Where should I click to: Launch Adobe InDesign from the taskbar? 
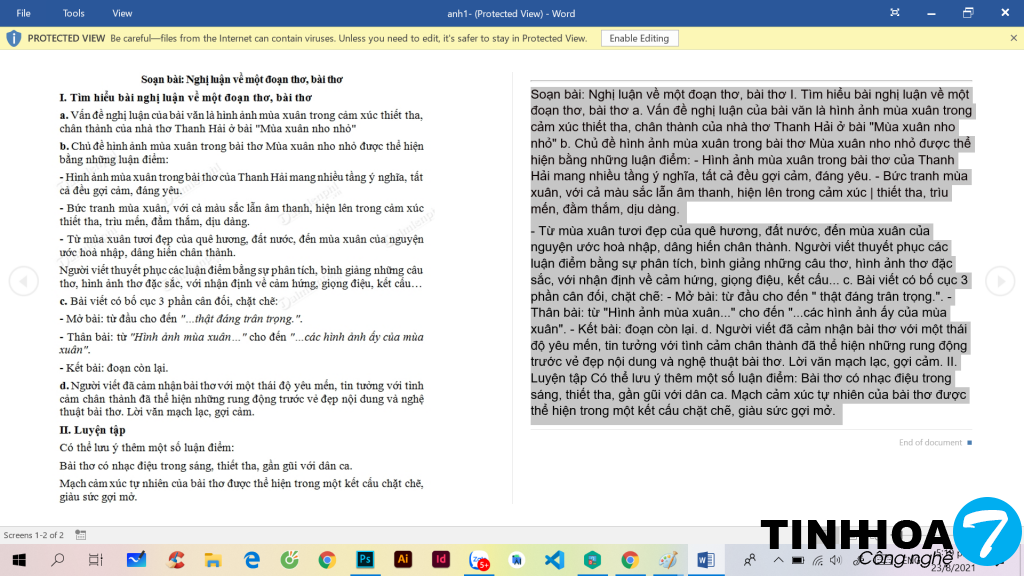[441, 559]
